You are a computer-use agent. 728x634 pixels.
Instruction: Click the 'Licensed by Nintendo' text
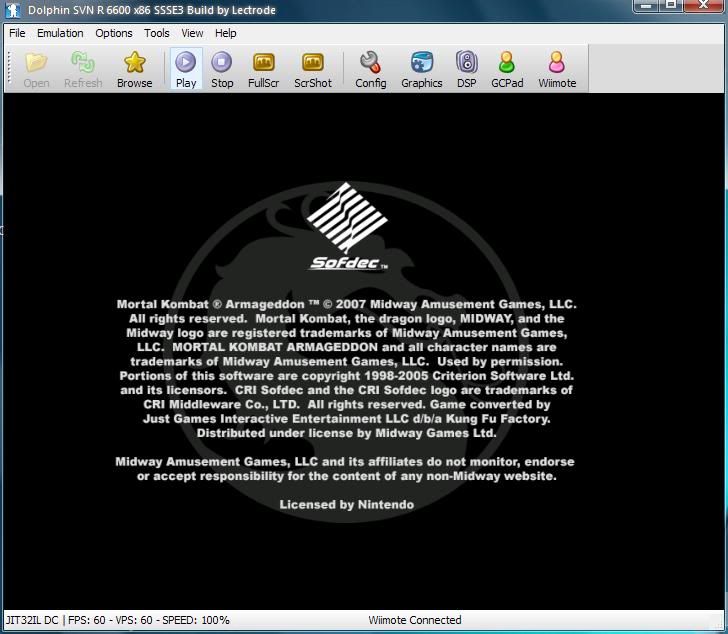[346, 505]
